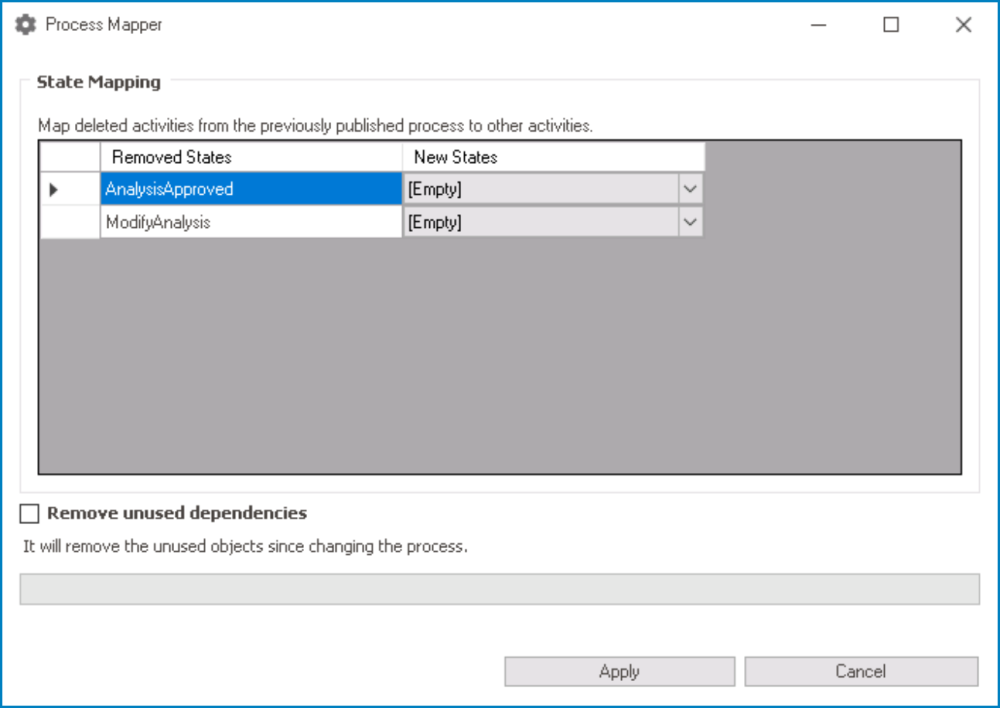Select the ModifyAnalysis removed state cell

250,222
